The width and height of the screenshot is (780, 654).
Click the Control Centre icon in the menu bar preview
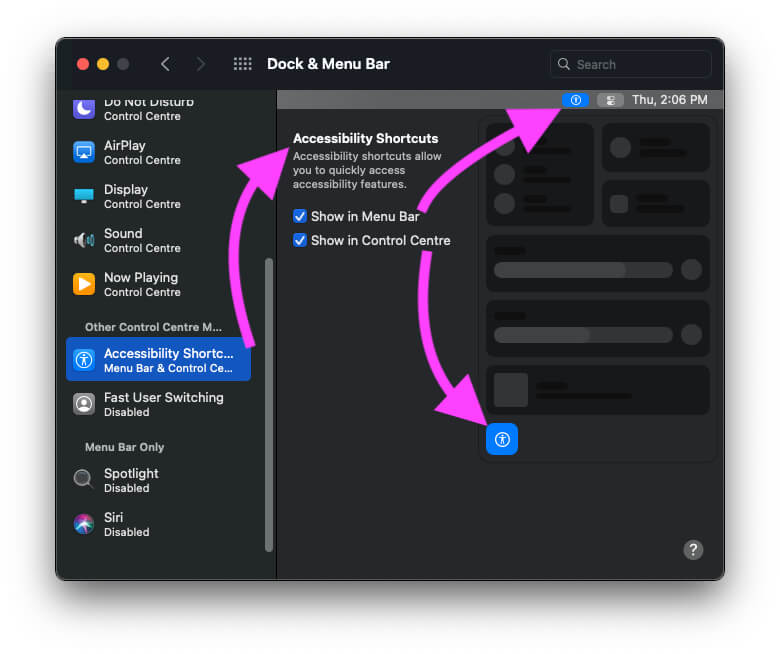610,100
